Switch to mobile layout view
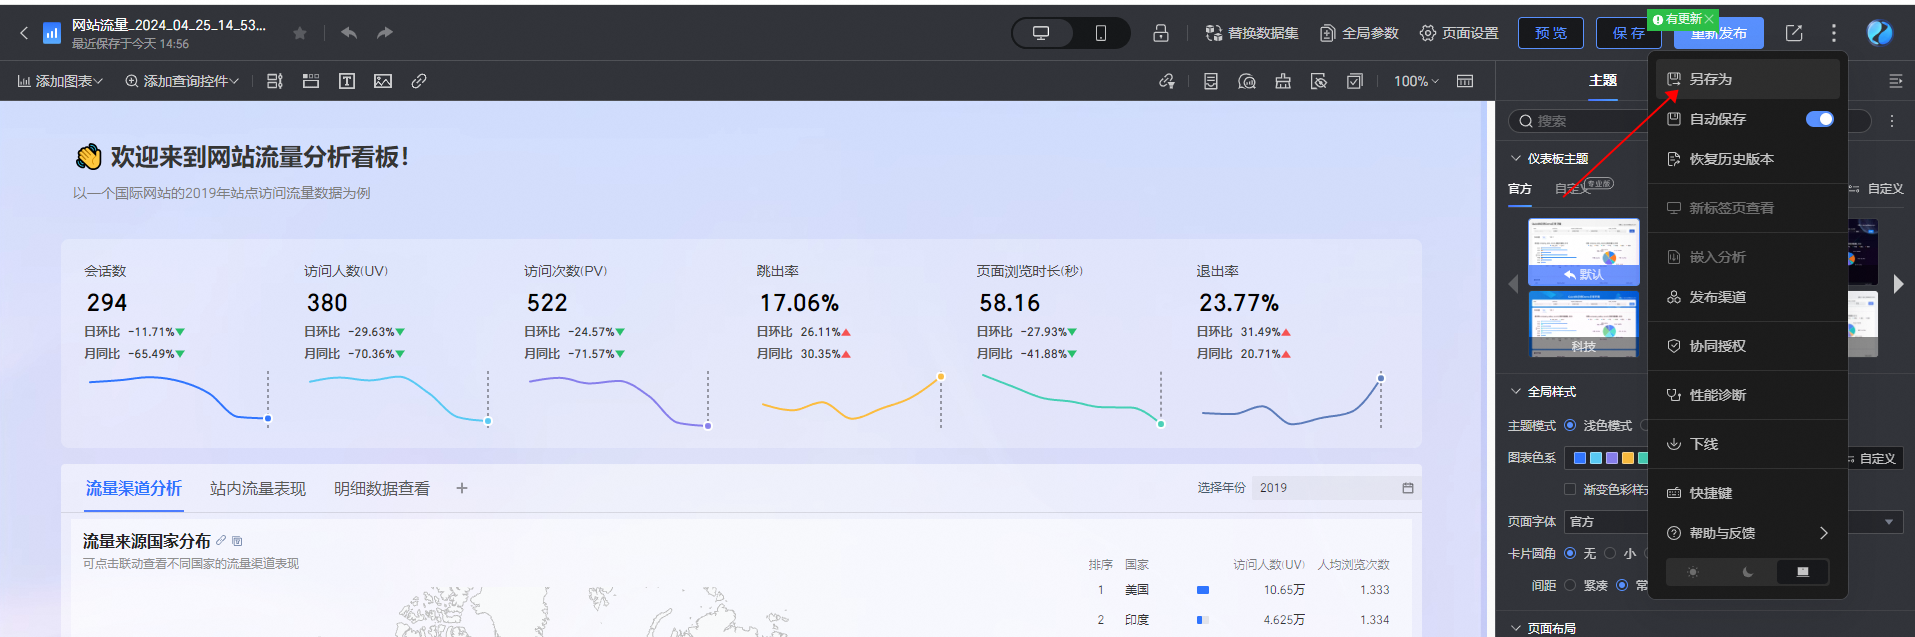The image size is (1915, 637). [x=1100, y=33]
